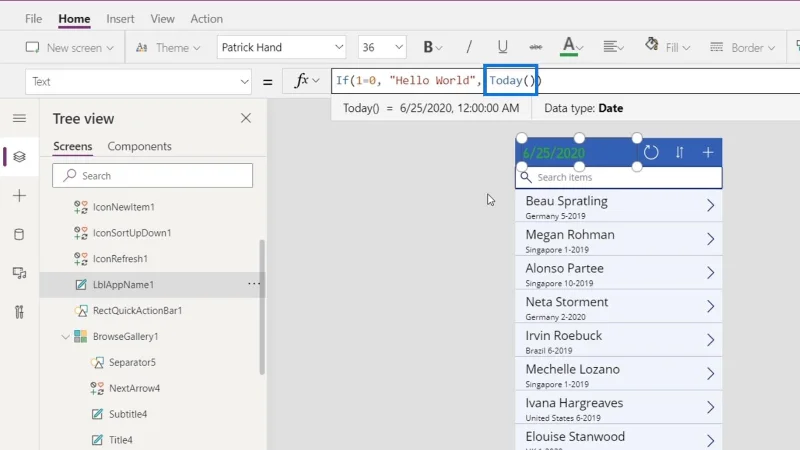Click the Search items field

[618, 177]
